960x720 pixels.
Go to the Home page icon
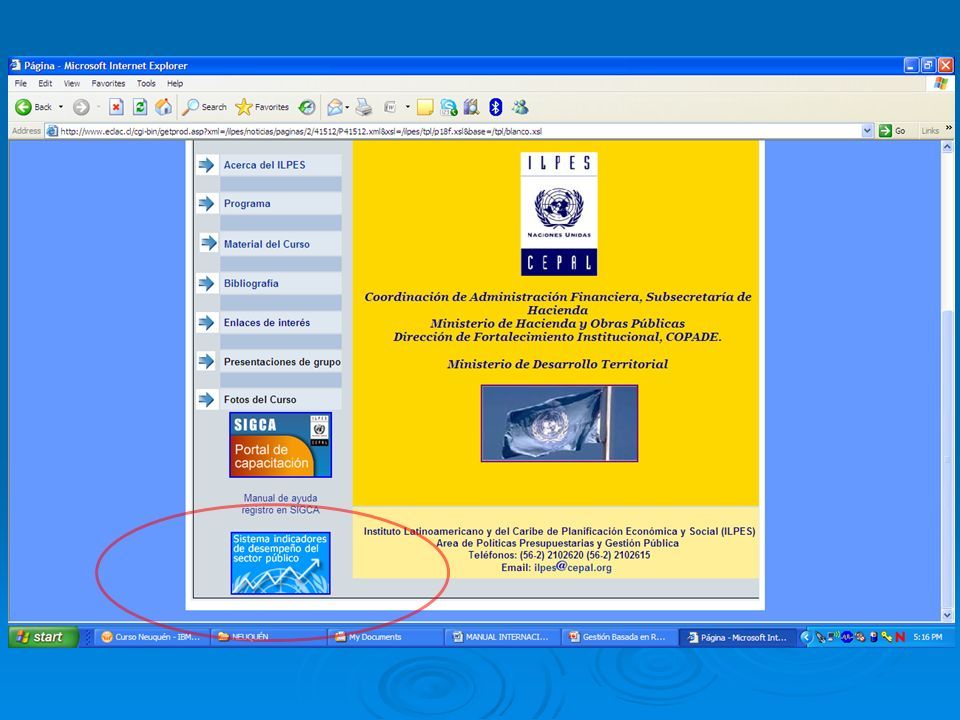pyautogui.click(x=163, y=107)
